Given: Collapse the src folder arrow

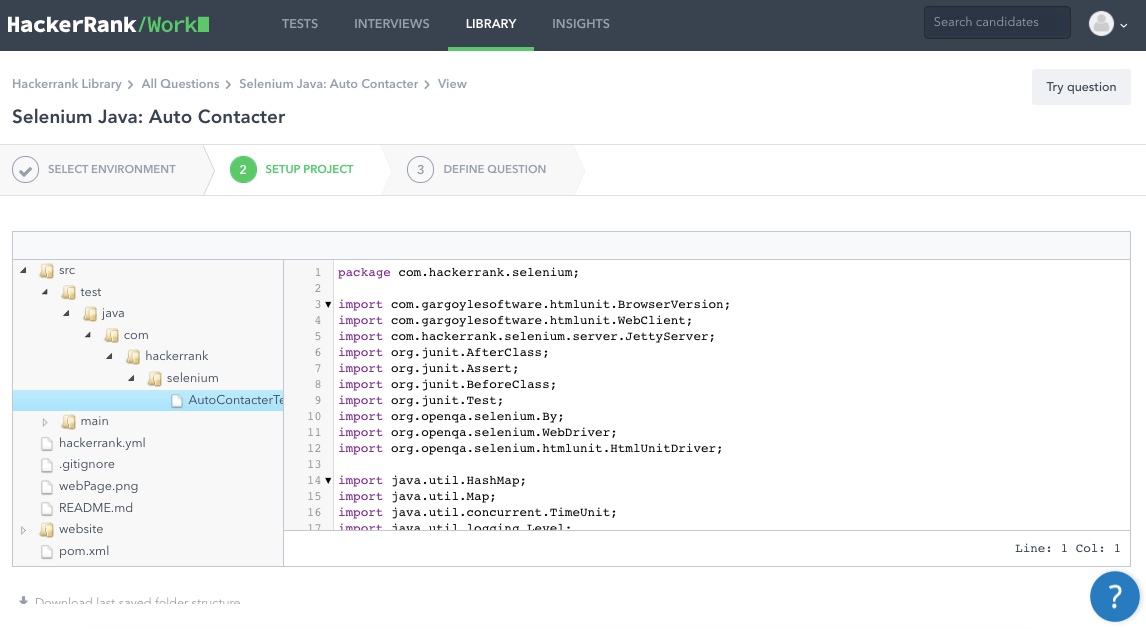Looking at the screenshot, I should (23, 270).
